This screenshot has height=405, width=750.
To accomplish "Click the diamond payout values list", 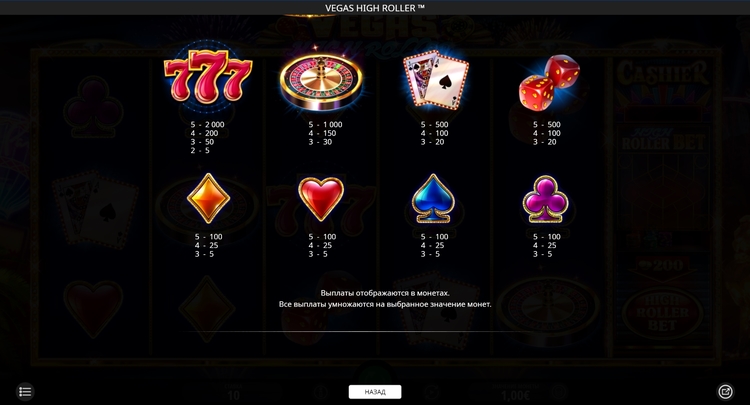I will point(209,245).
